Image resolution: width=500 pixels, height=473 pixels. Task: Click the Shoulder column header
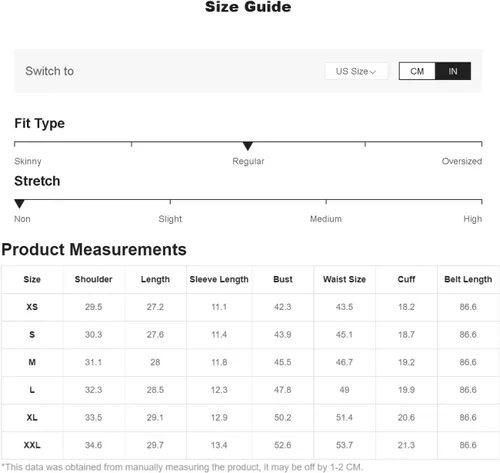[x=93, y=279]
